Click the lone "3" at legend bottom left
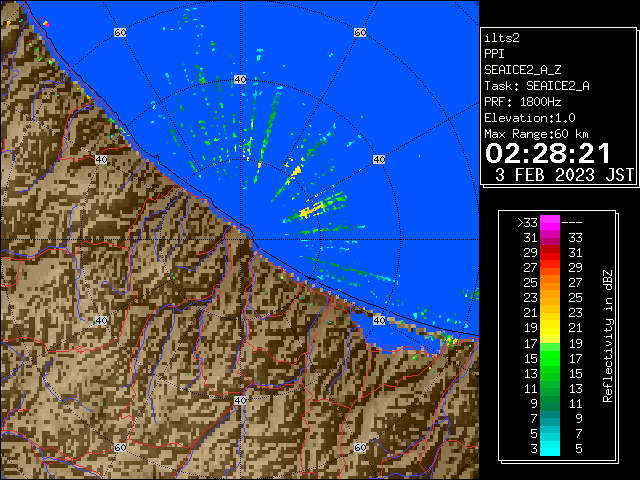This screenshot has width=640, height=480. [534, 449]
